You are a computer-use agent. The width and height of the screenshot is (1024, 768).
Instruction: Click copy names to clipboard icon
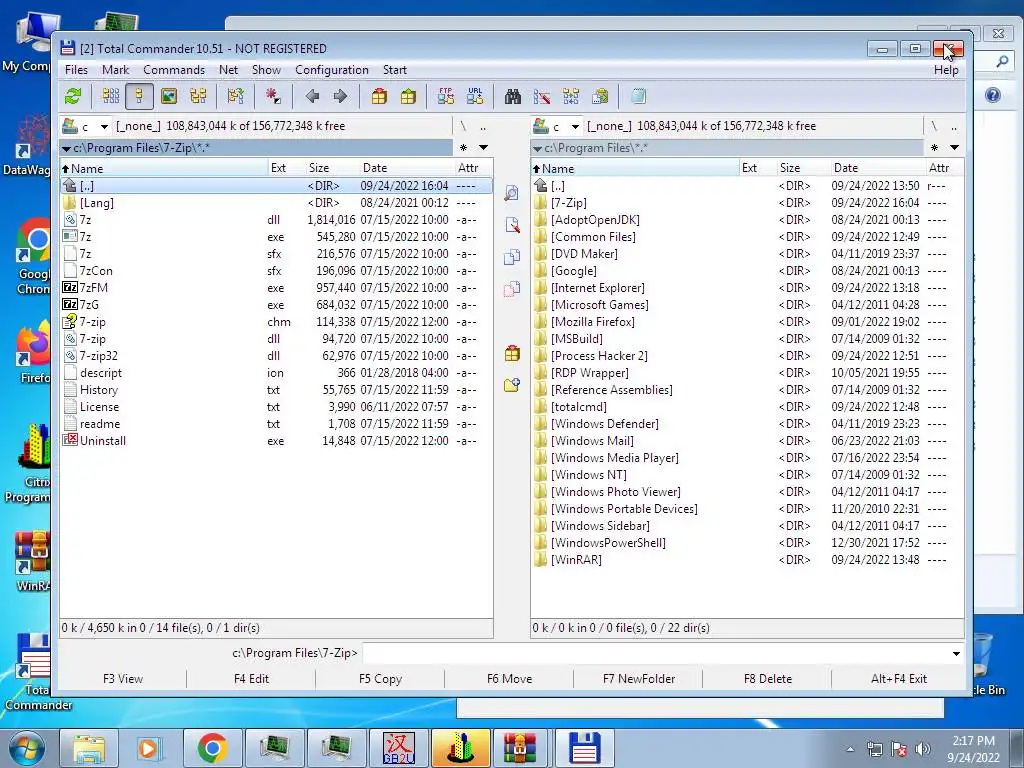[600, 97]
